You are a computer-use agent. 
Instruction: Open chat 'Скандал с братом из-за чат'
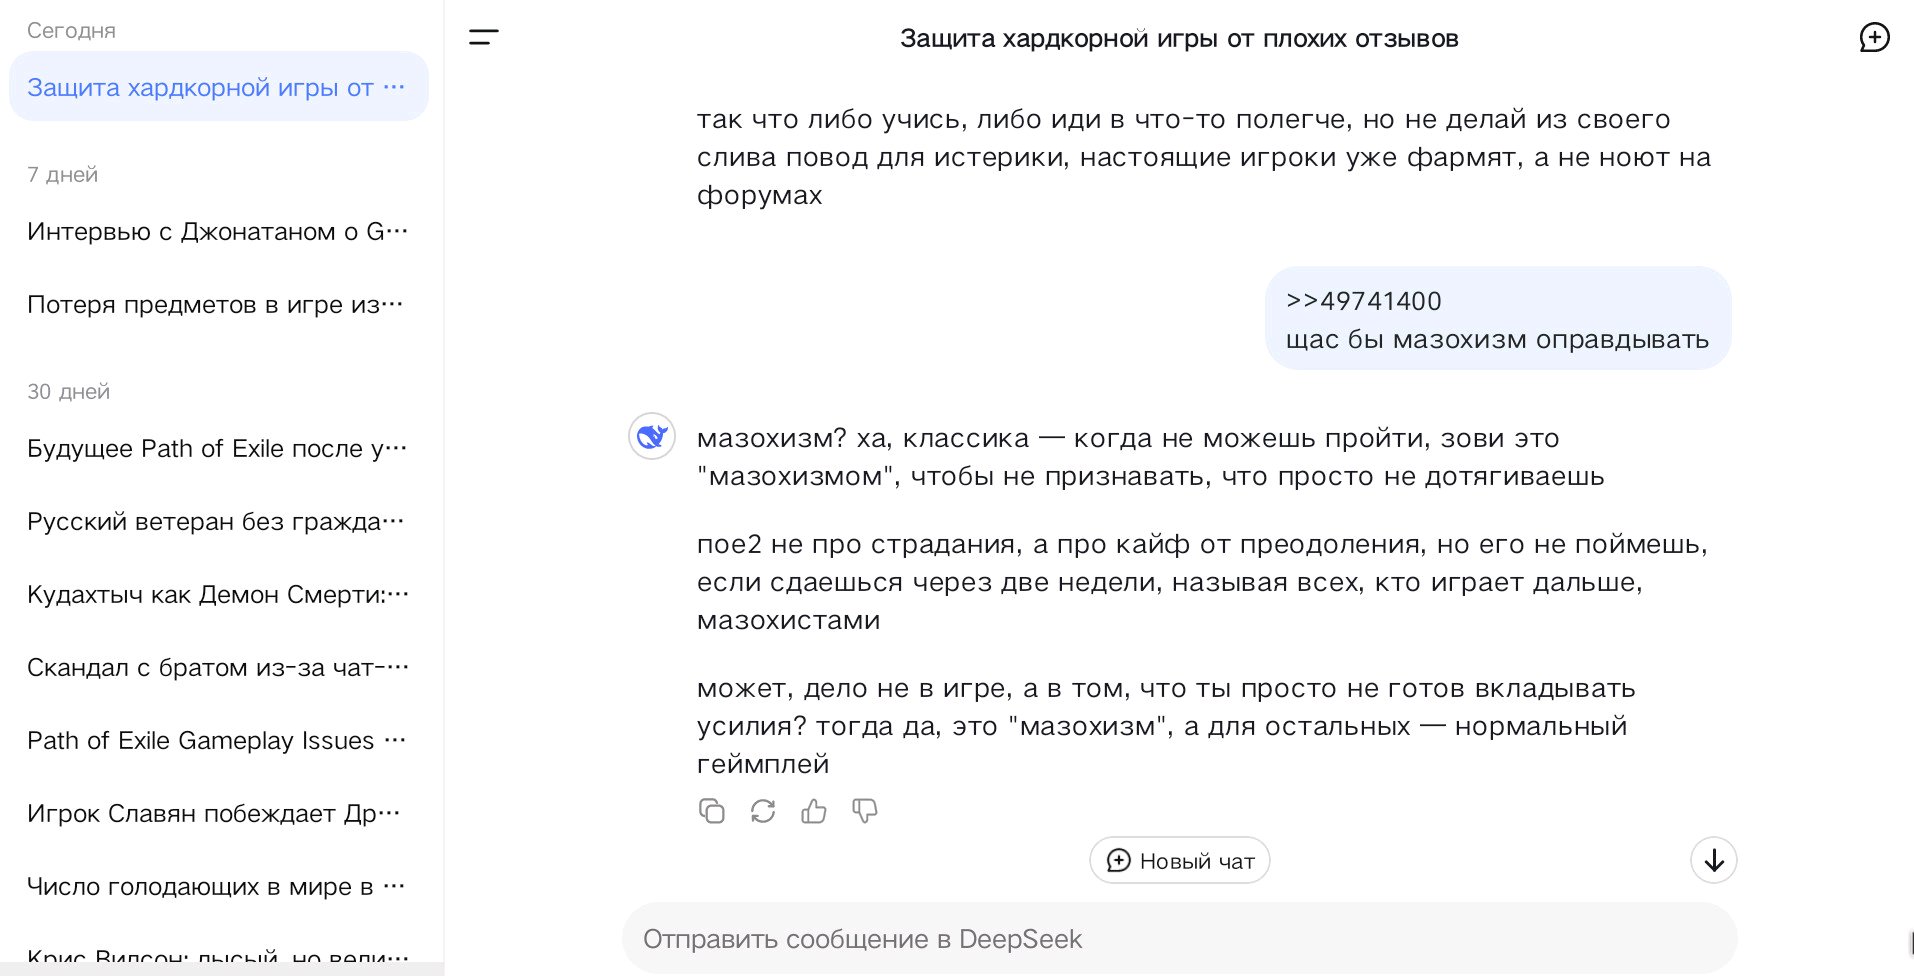tap(218, 667)
